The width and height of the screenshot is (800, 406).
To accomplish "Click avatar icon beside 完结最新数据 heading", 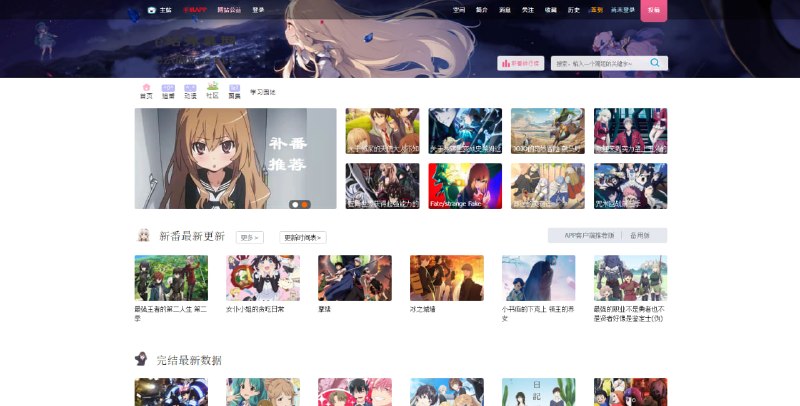I will coord(141,359).
